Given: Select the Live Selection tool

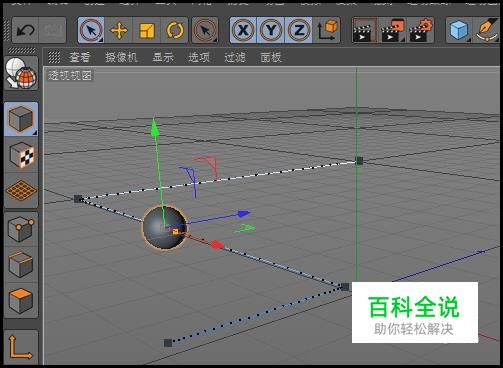Looking at the screenshot, I should (x=91, y=30).
